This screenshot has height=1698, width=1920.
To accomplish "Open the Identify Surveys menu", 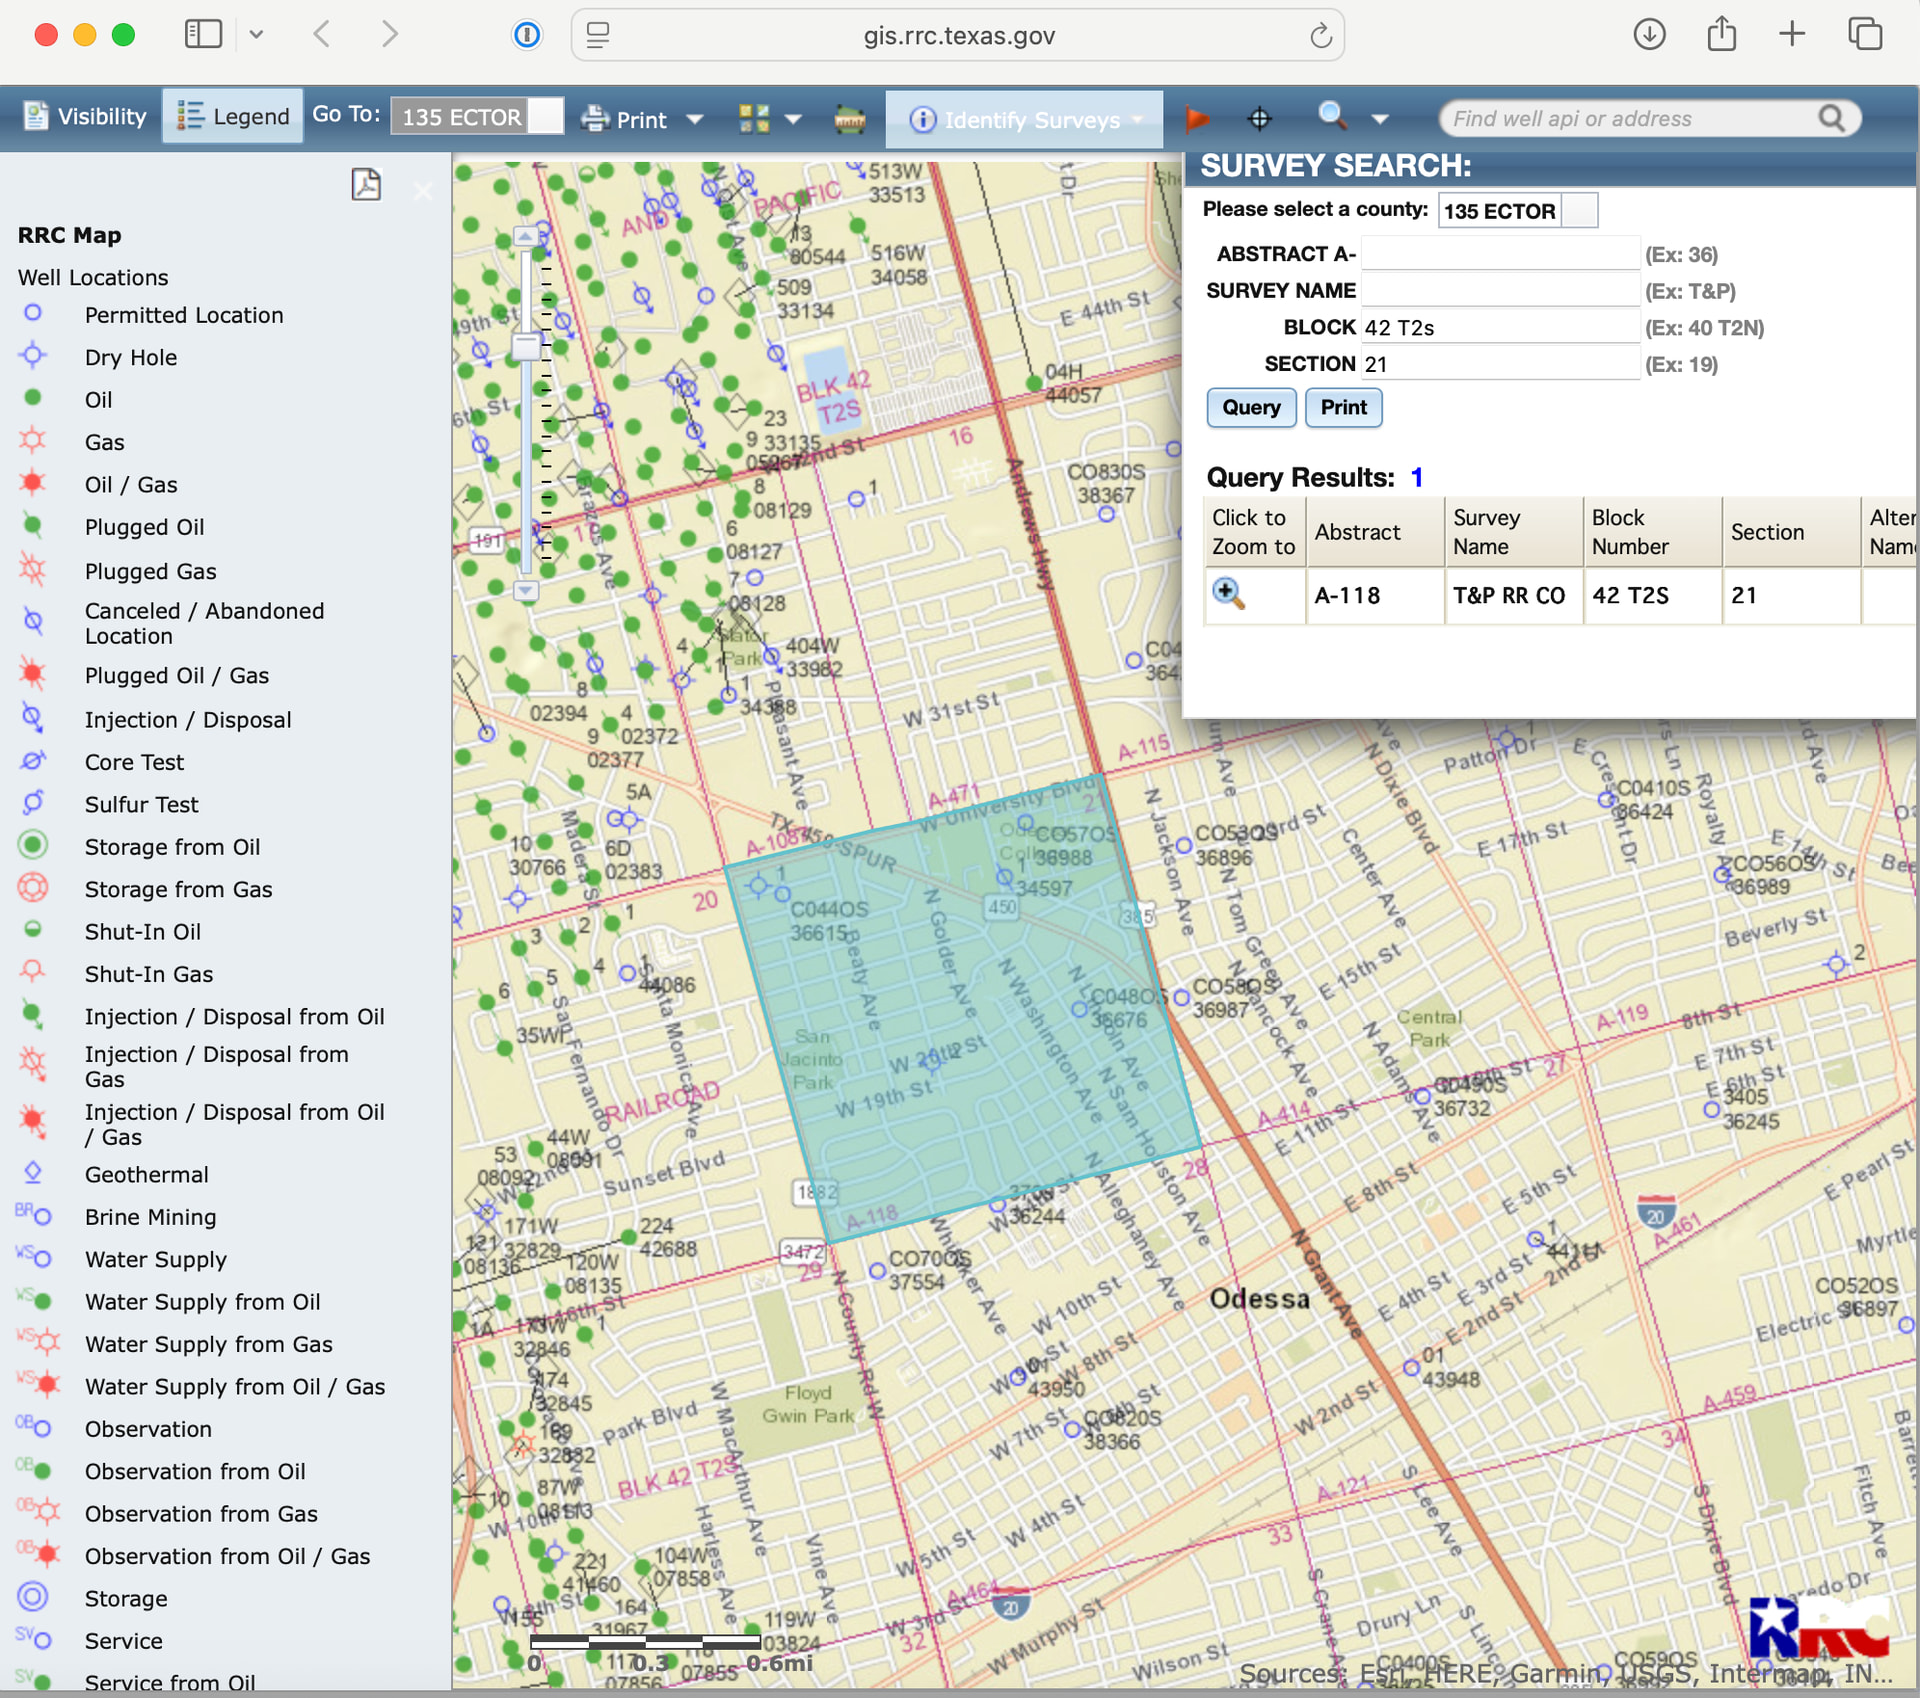I will click(1025, 120).
